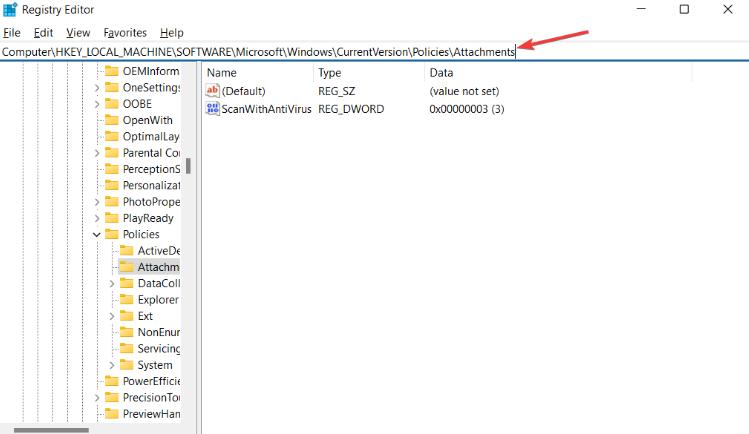Viewport: 749px width, 434px height.
Task: Click the REG_DWORD type cell
Action: tap(351, 109)
